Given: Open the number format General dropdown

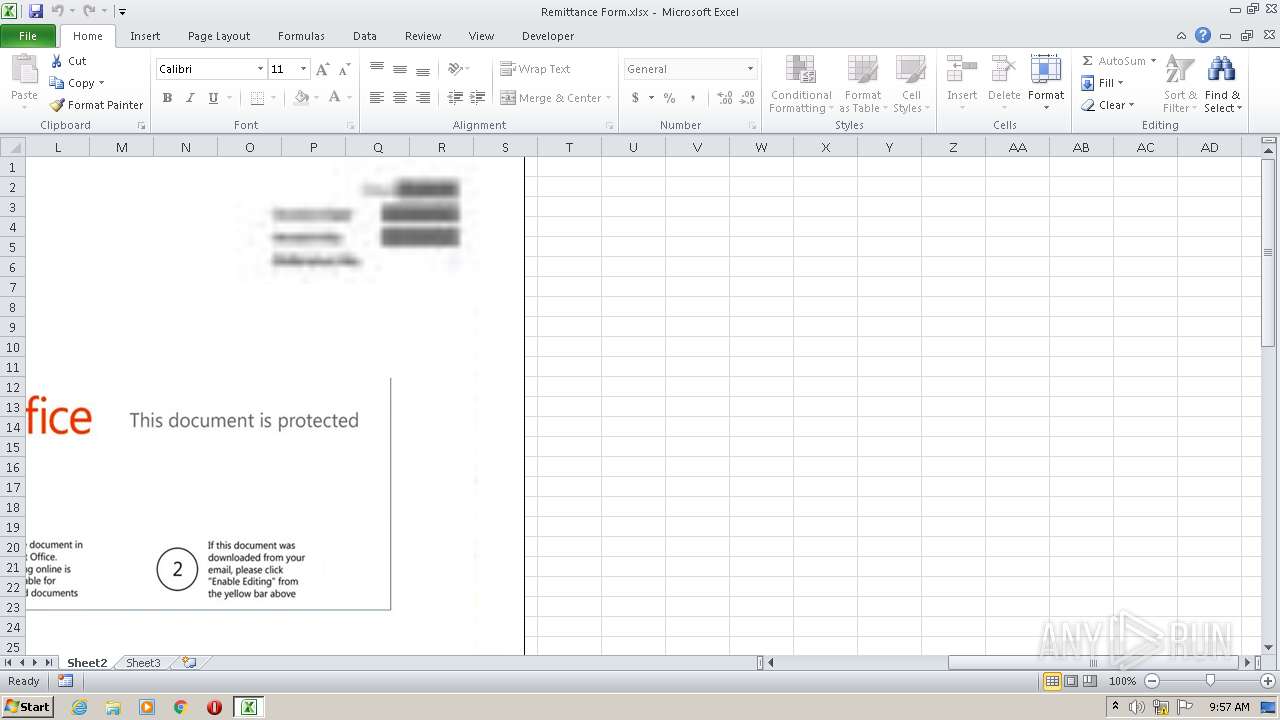Looking at the screenshot, I should point(750,69).
